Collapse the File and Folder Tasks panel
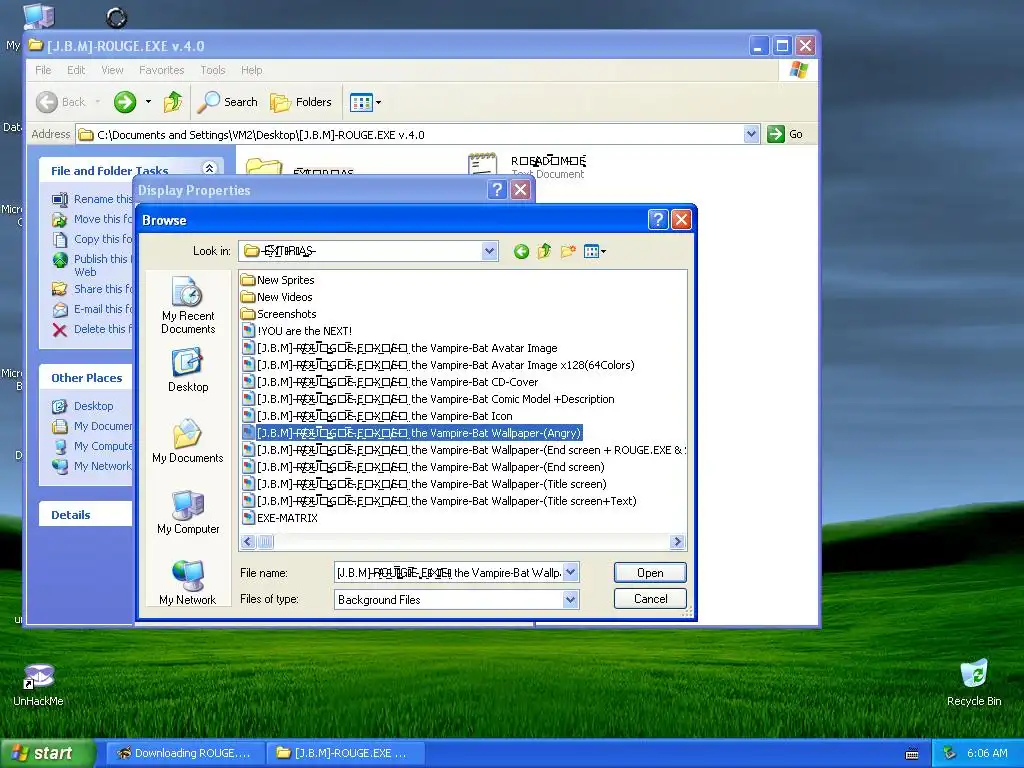Image resolution: width=1024 pixels, height=768 pixels. coord(209,168)
